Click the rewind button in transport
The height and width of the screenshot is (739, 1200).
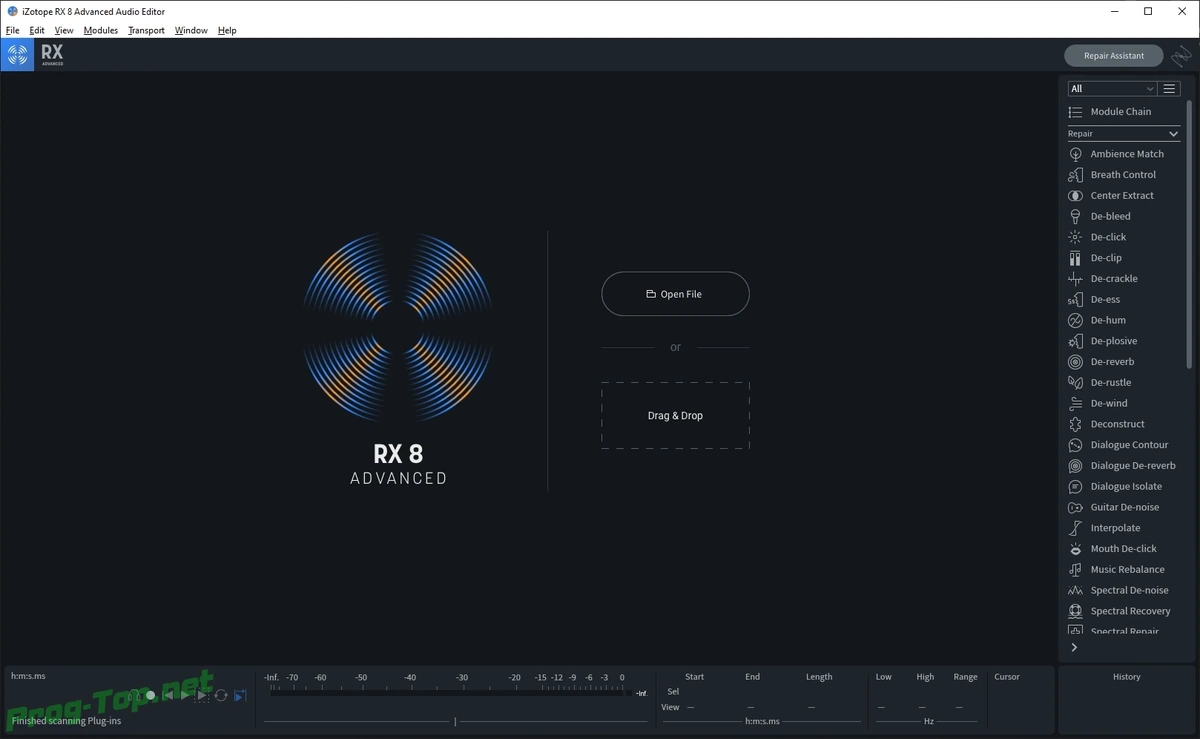(169, 695)
